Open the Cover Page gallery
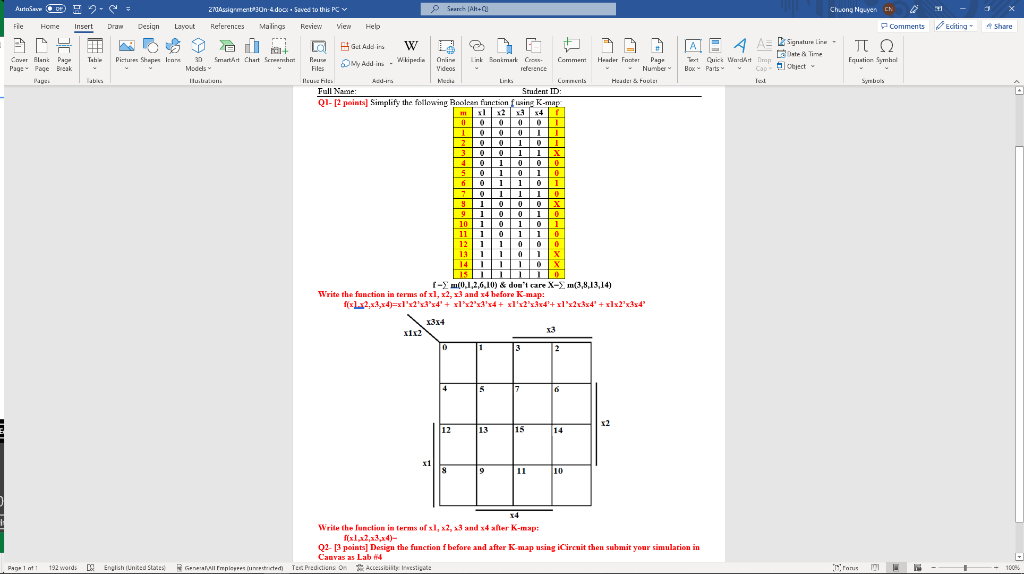1024x574 pixels. 19,55
